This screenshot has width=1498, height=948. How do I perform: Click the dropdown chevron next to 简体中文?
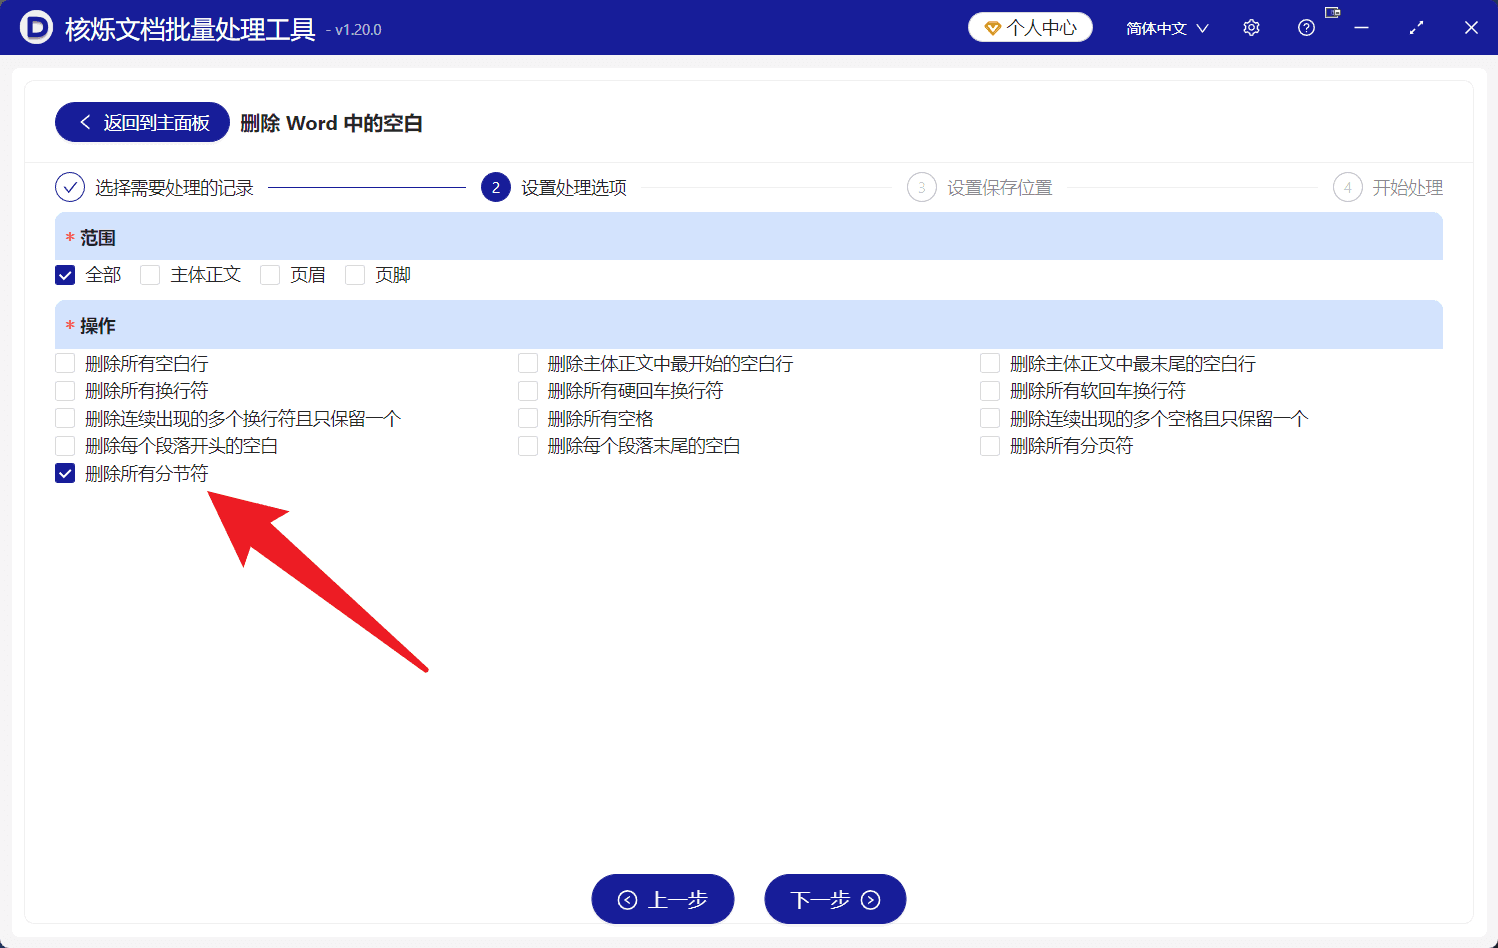pos(1202,27)
